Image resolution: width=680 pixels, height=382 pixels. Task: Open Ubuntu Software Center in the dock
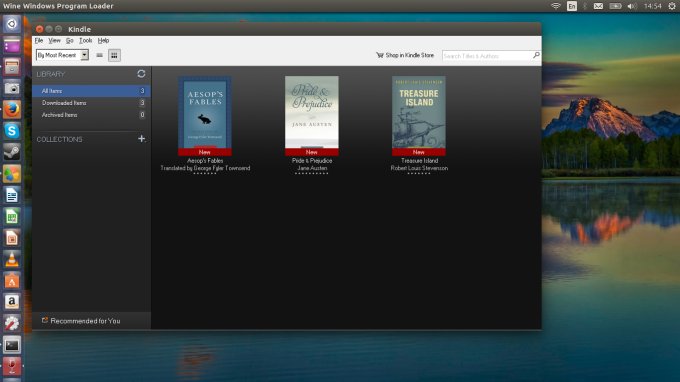pos(12,281)
